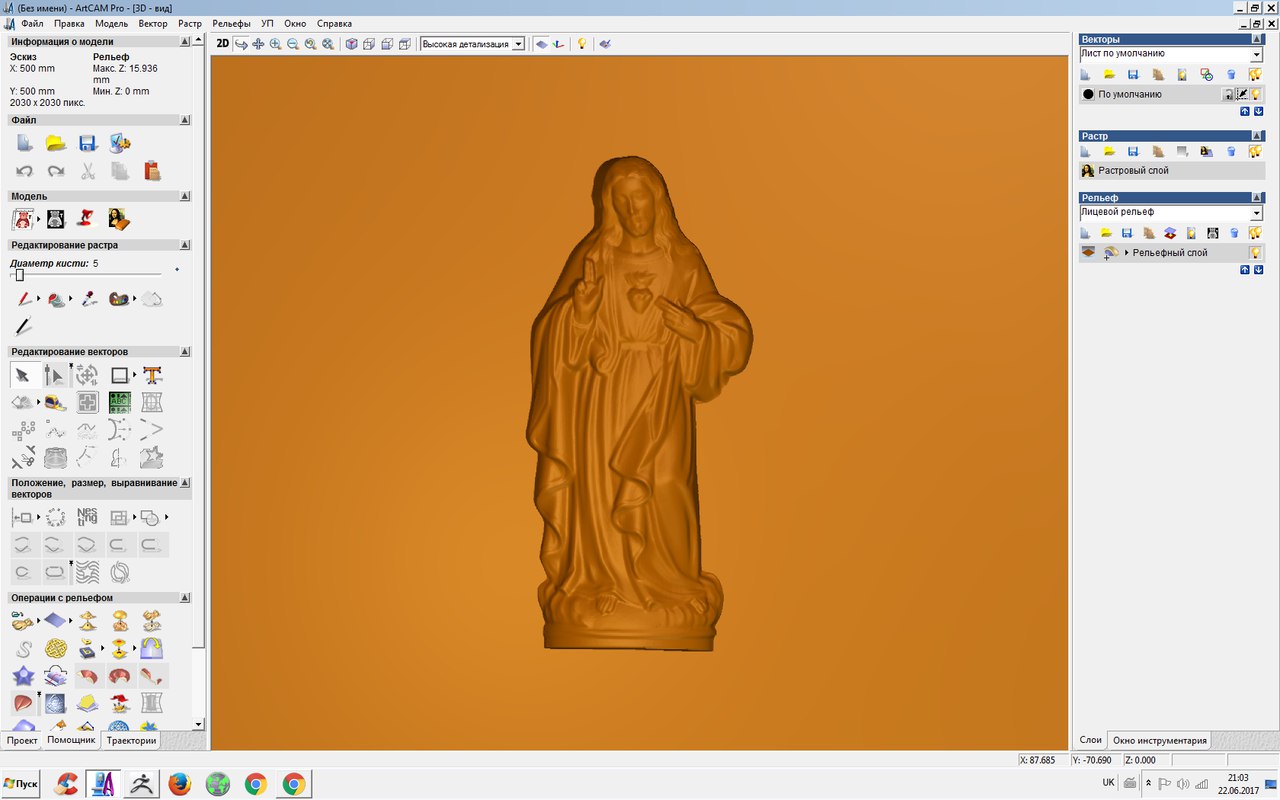The width and height of the screenshot is (1280, 800).
Task: Collapse the Информация о модели section
Action: tap(185, 42)
